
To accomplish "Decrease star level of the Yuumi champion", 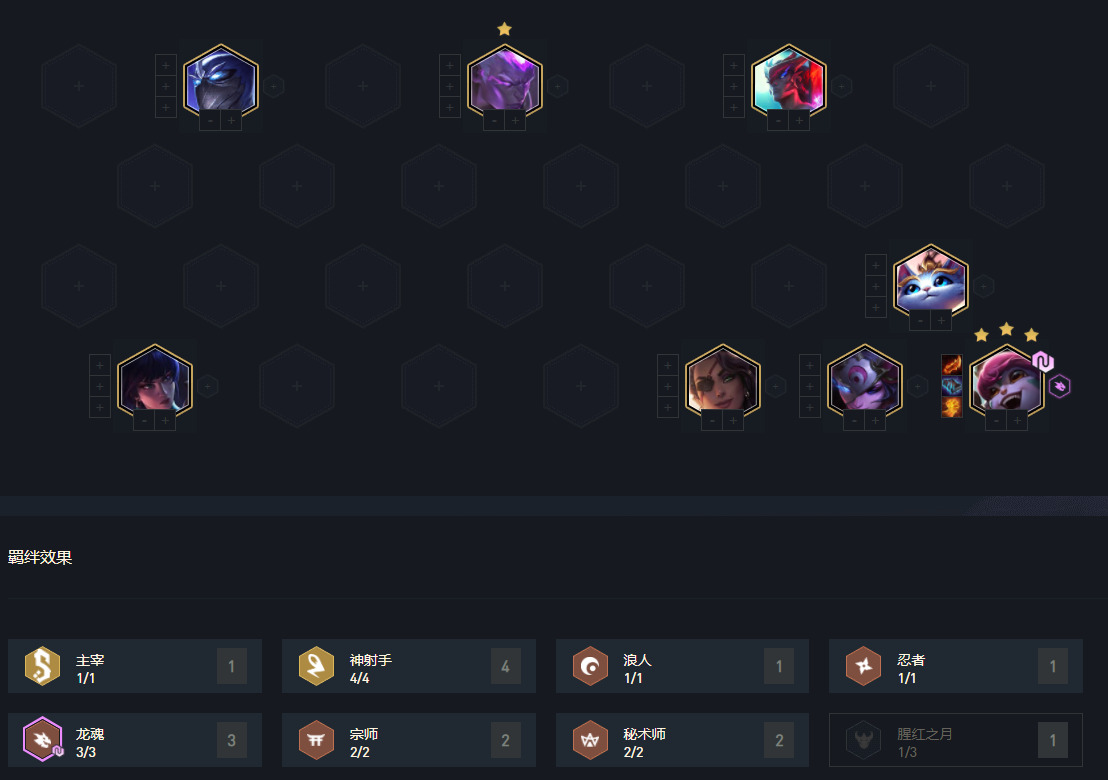I will point(920,321).
